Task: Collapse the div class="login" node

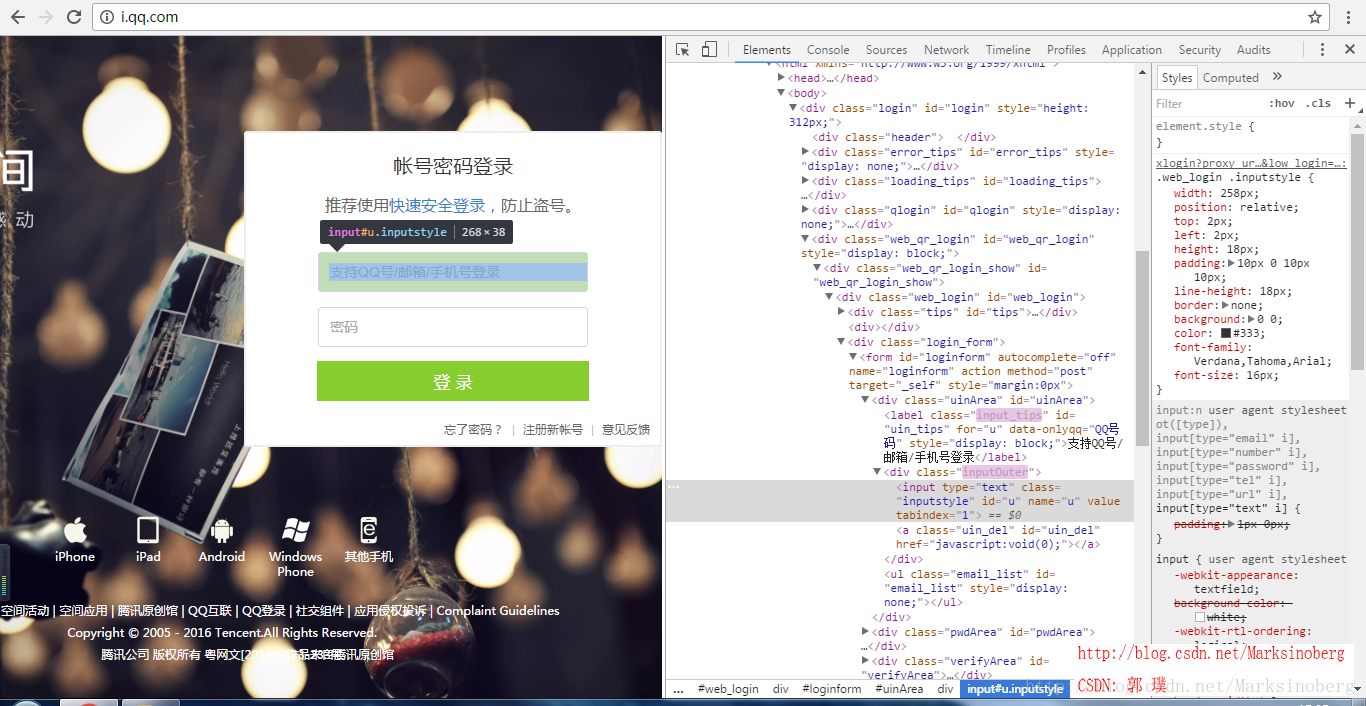Action: (793, 108)
